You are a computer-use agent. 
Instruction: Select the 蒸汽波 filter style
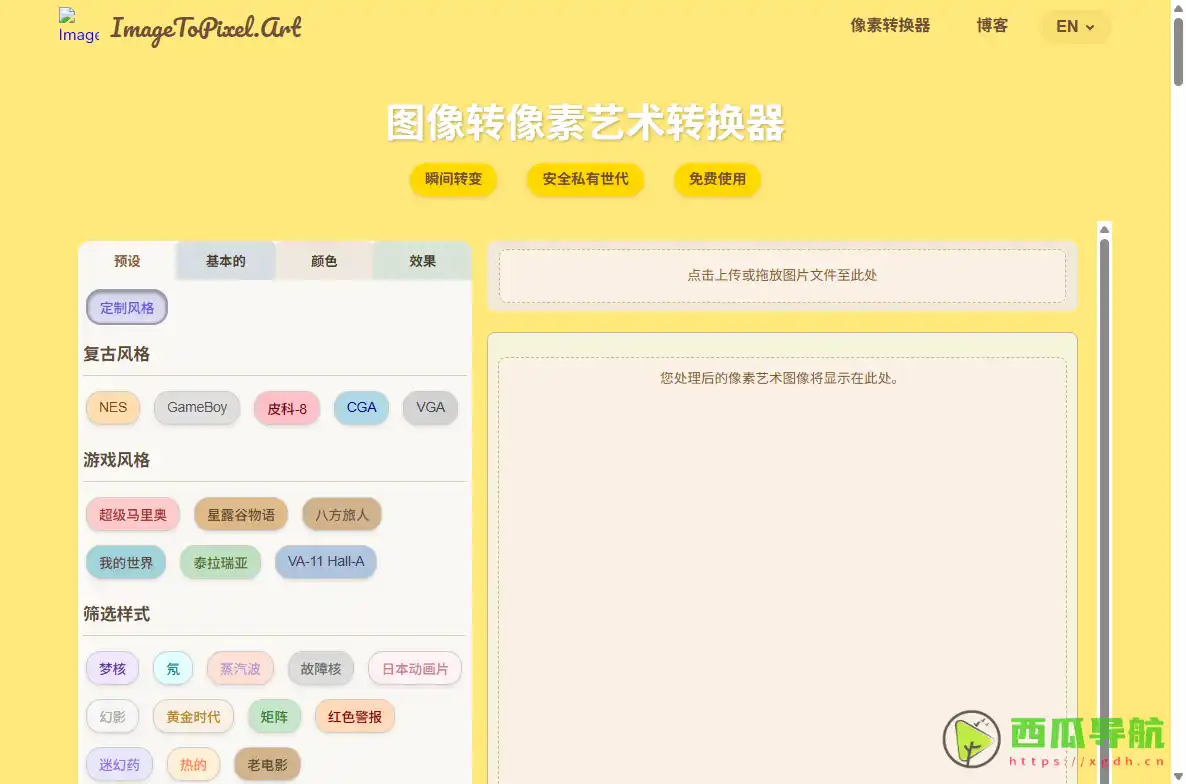[x=240, y=668]
